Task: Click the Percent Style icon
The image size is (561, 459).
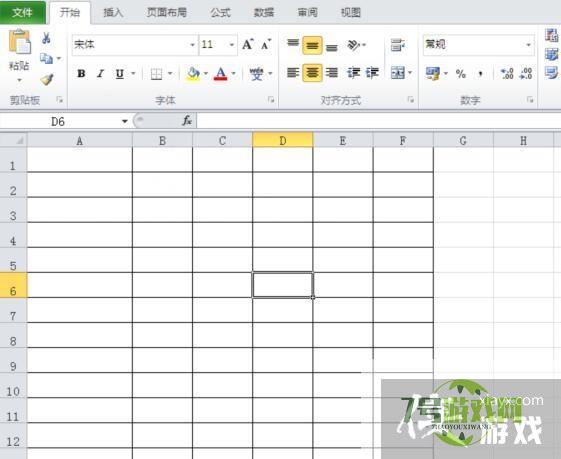Action: (x=461, y=74)
